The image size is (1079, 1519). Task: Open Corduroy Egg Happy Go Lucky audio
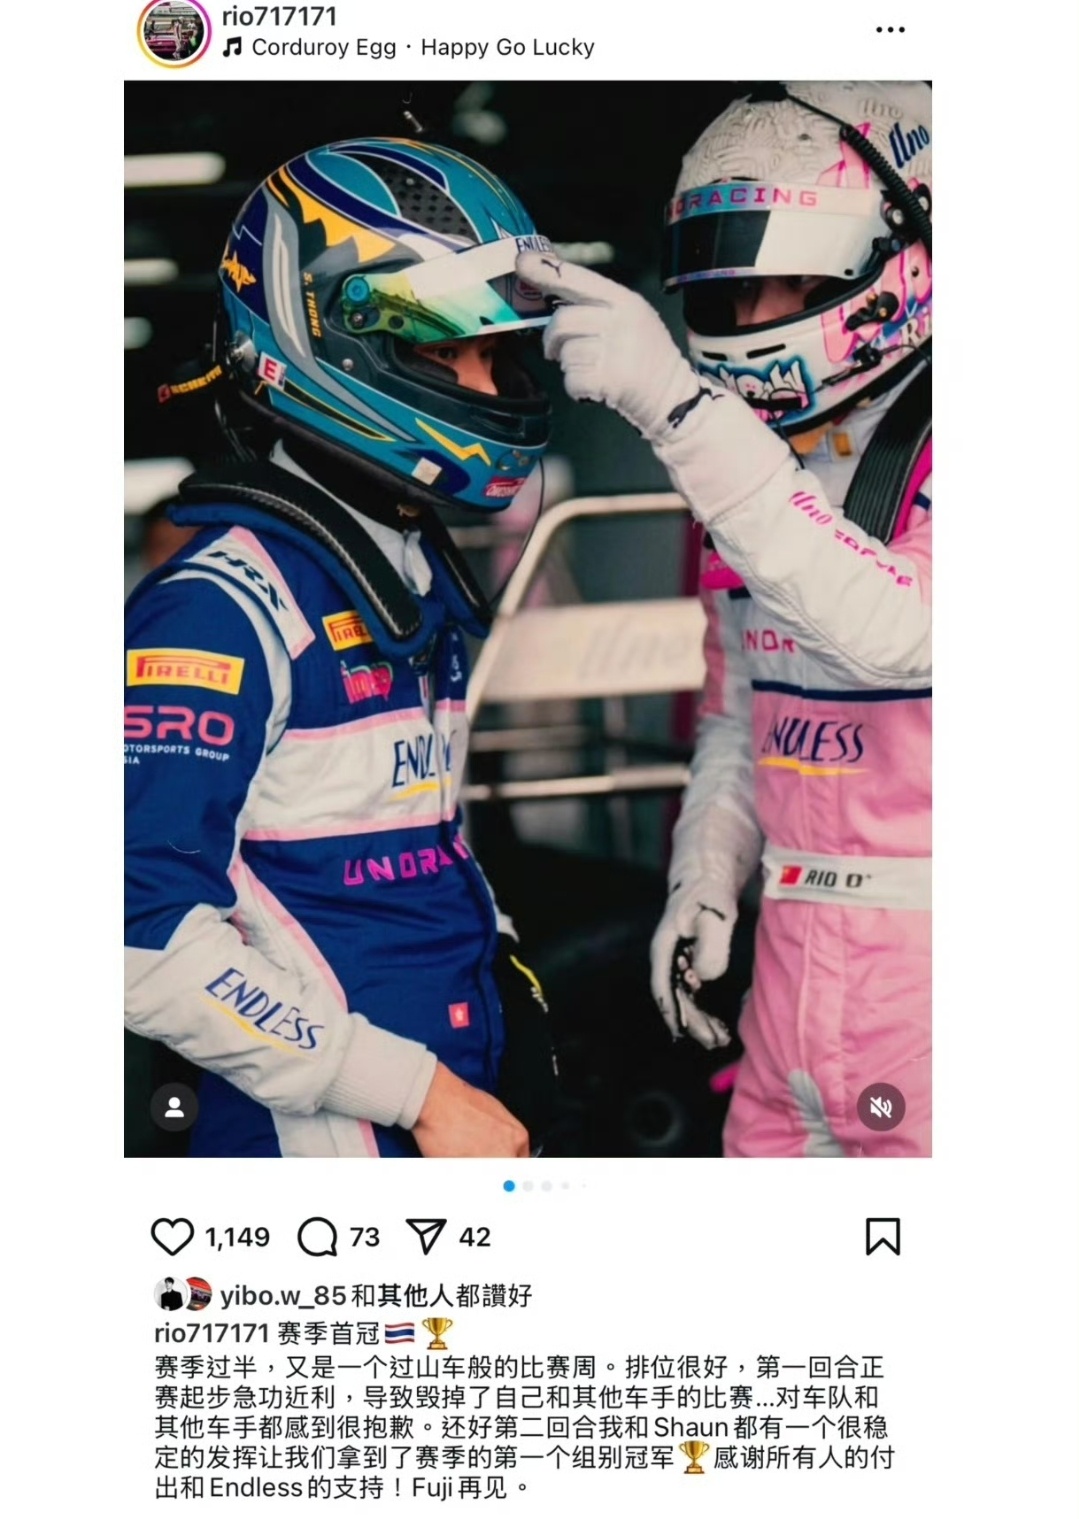[422, 47]
